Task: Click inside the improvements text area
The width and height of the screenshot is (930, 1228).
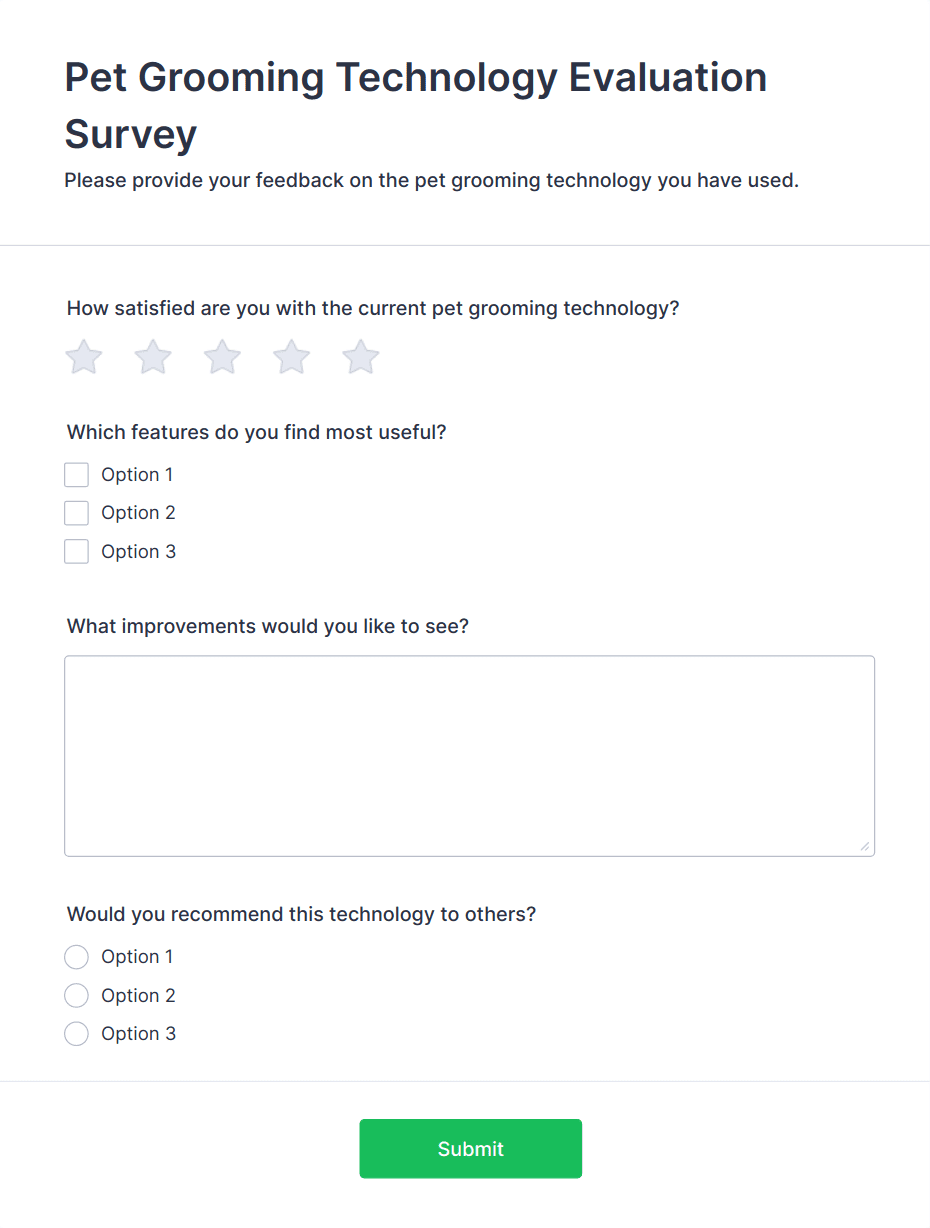Action: point(469,750)
